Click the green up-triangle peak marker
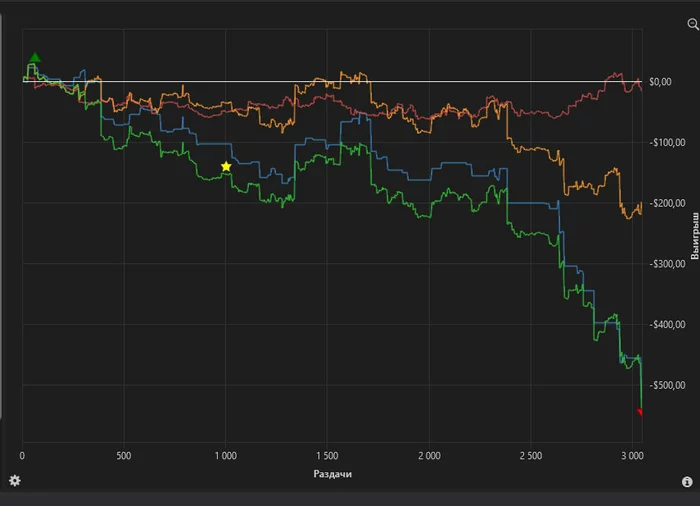This screenshot has height=506, width=700. 36,58
